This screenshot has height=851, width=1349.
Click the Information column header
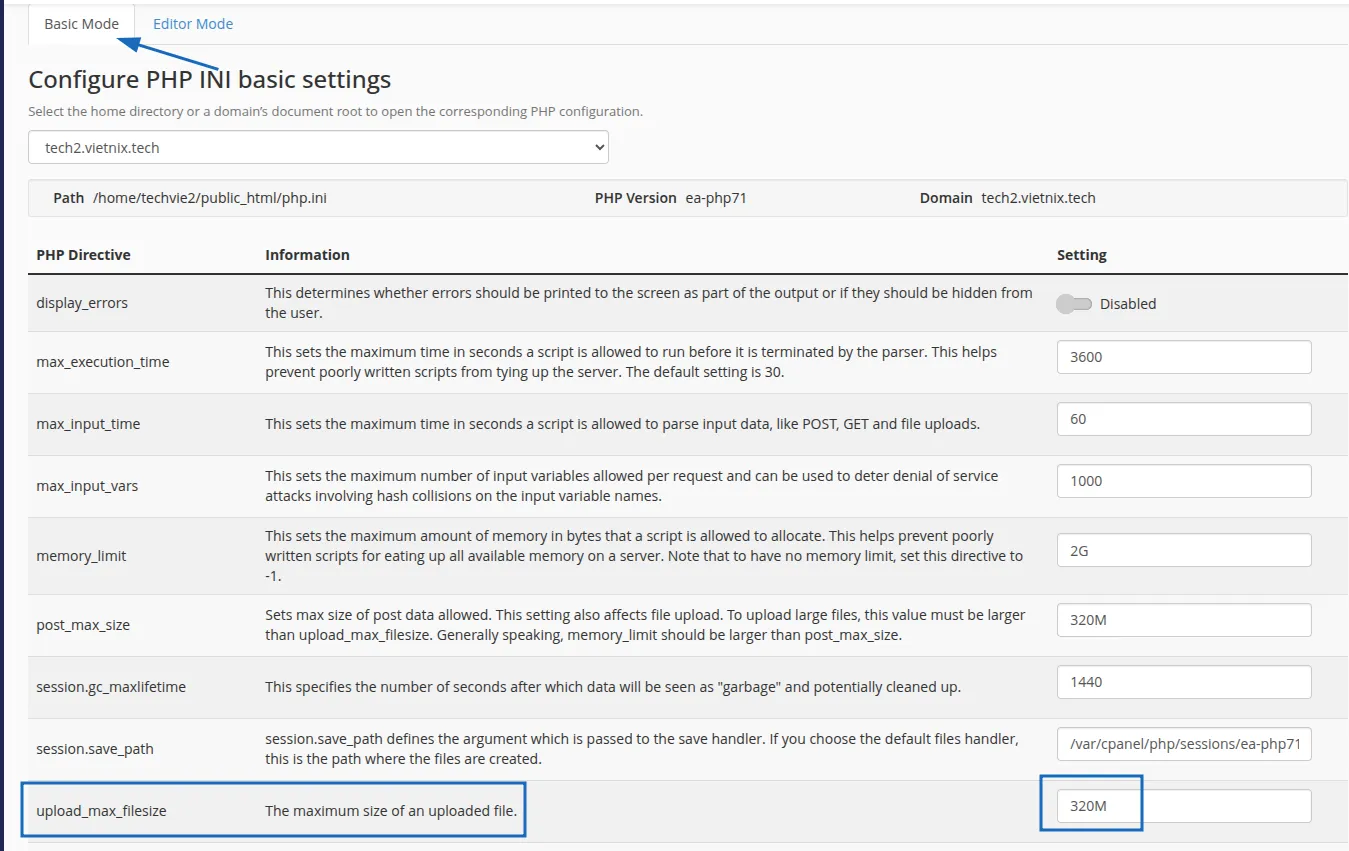(x=307, y=255)
